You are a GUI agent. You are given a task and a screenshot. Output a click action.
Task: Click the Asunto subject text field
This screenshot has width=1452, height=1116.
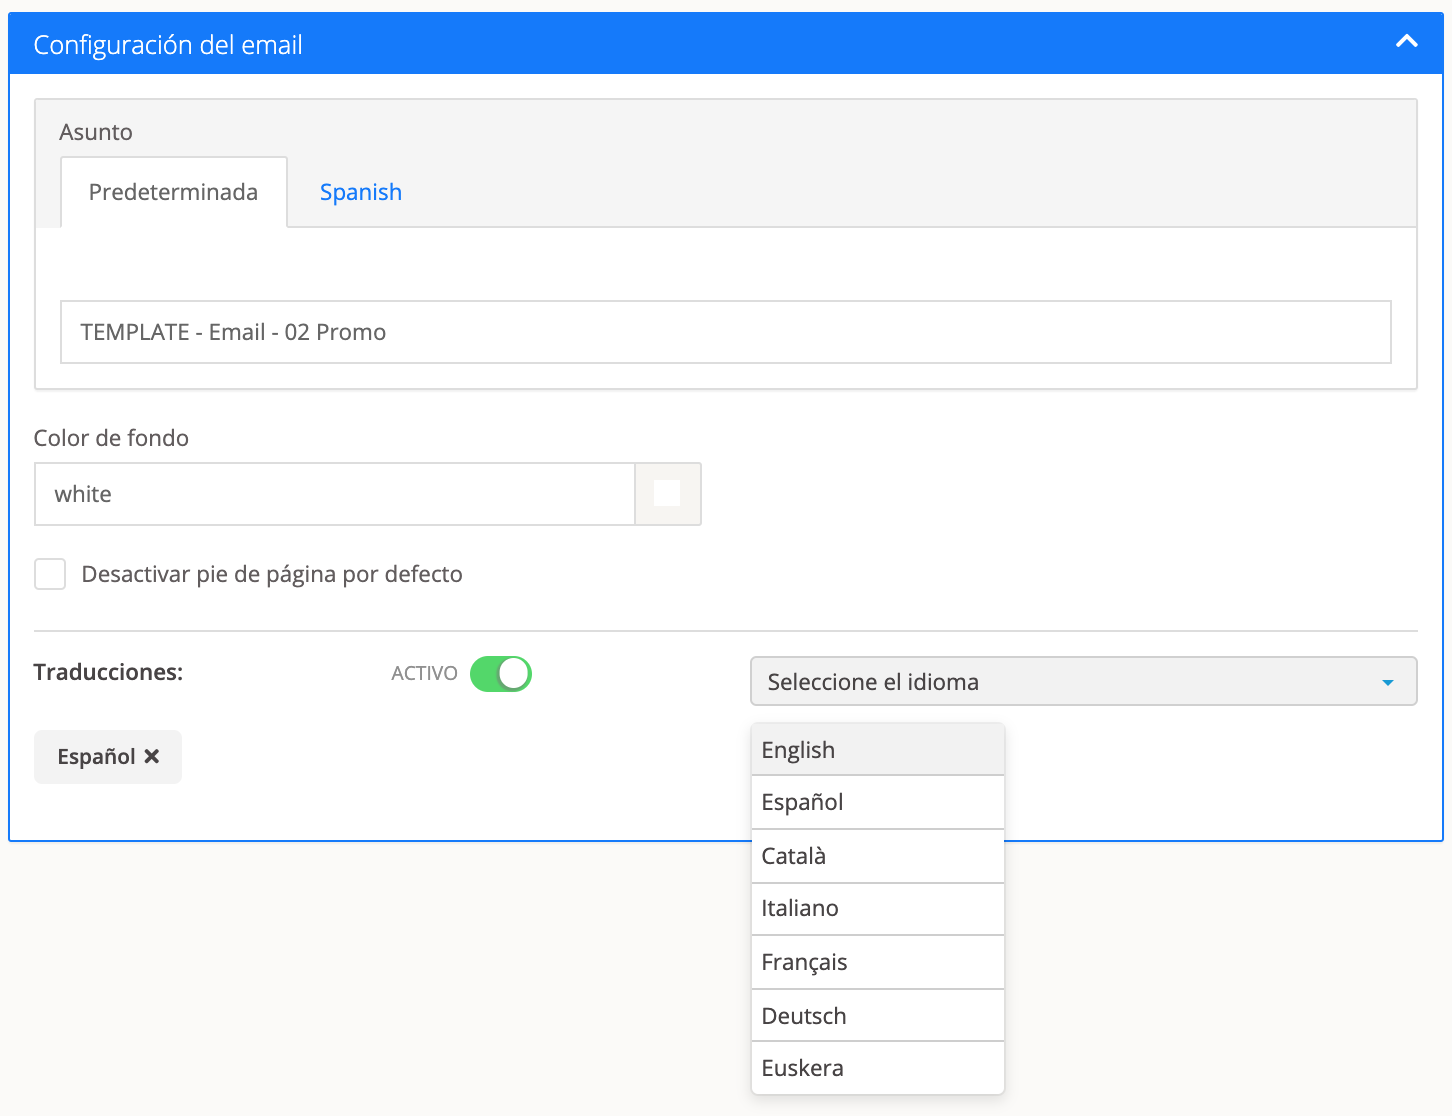(725, 332)
